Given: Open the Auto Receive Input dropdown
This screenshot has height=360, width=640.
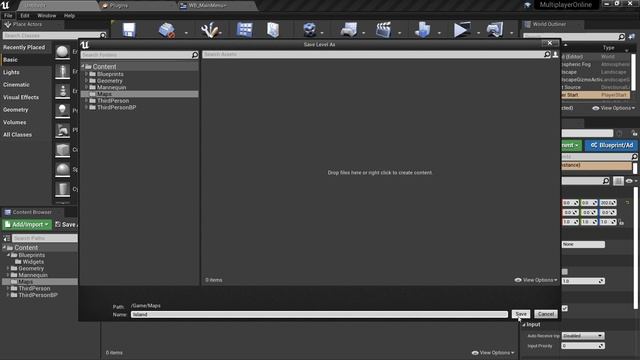Looking at the screenshot, I should (583, 336).
